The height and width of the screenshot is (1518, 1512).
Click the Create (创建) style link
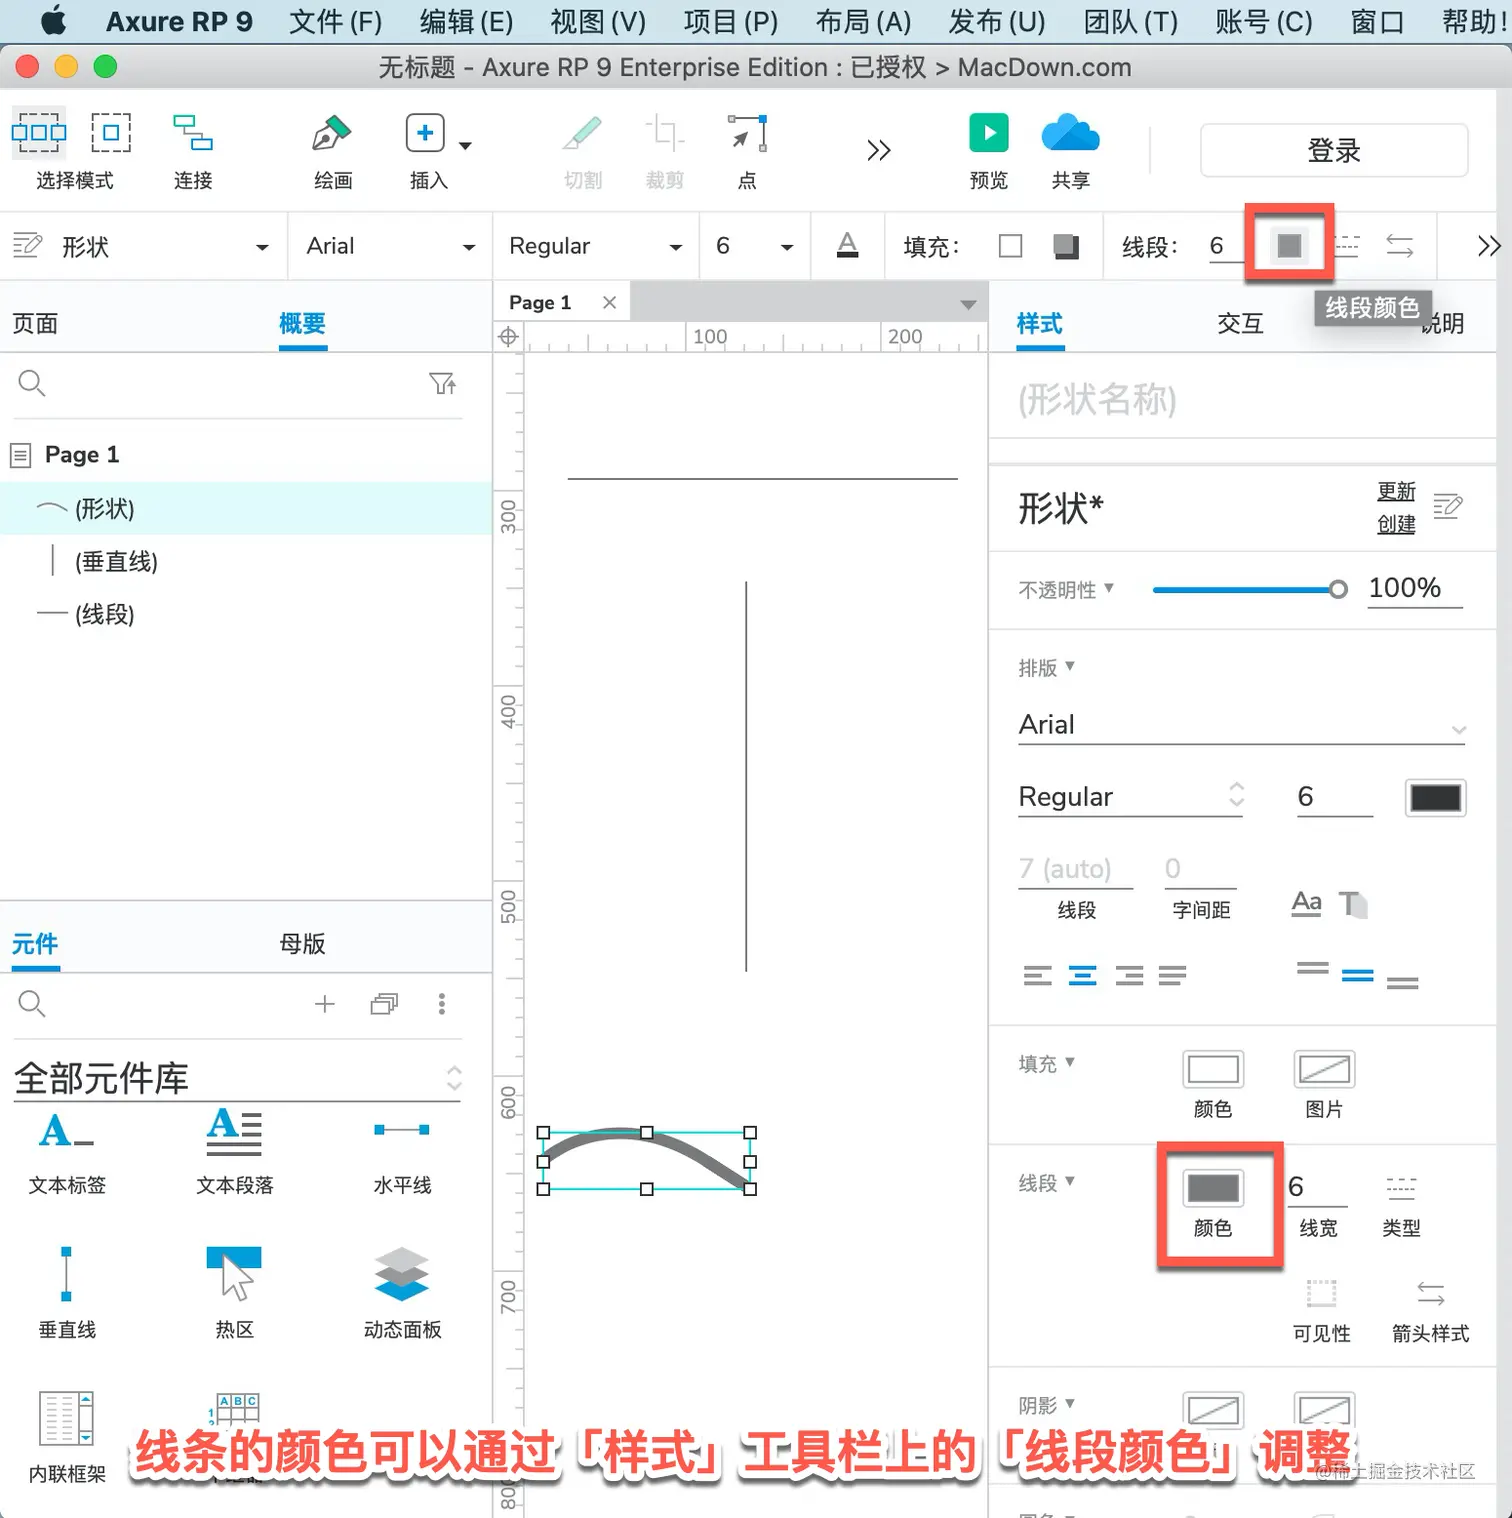click(x=1396, y=524)
